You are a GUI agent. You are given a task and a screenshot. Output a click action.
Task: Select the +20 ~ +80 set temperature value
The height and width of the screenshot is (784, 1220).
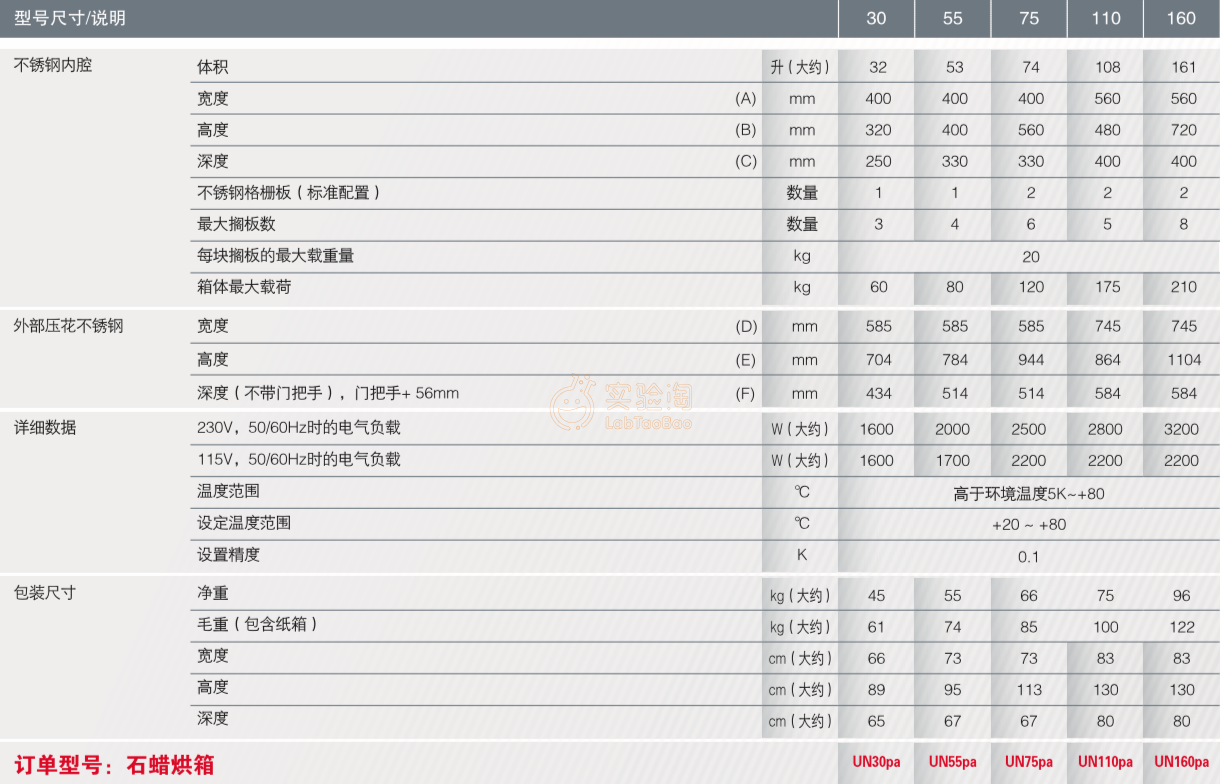click(1029, 525)
